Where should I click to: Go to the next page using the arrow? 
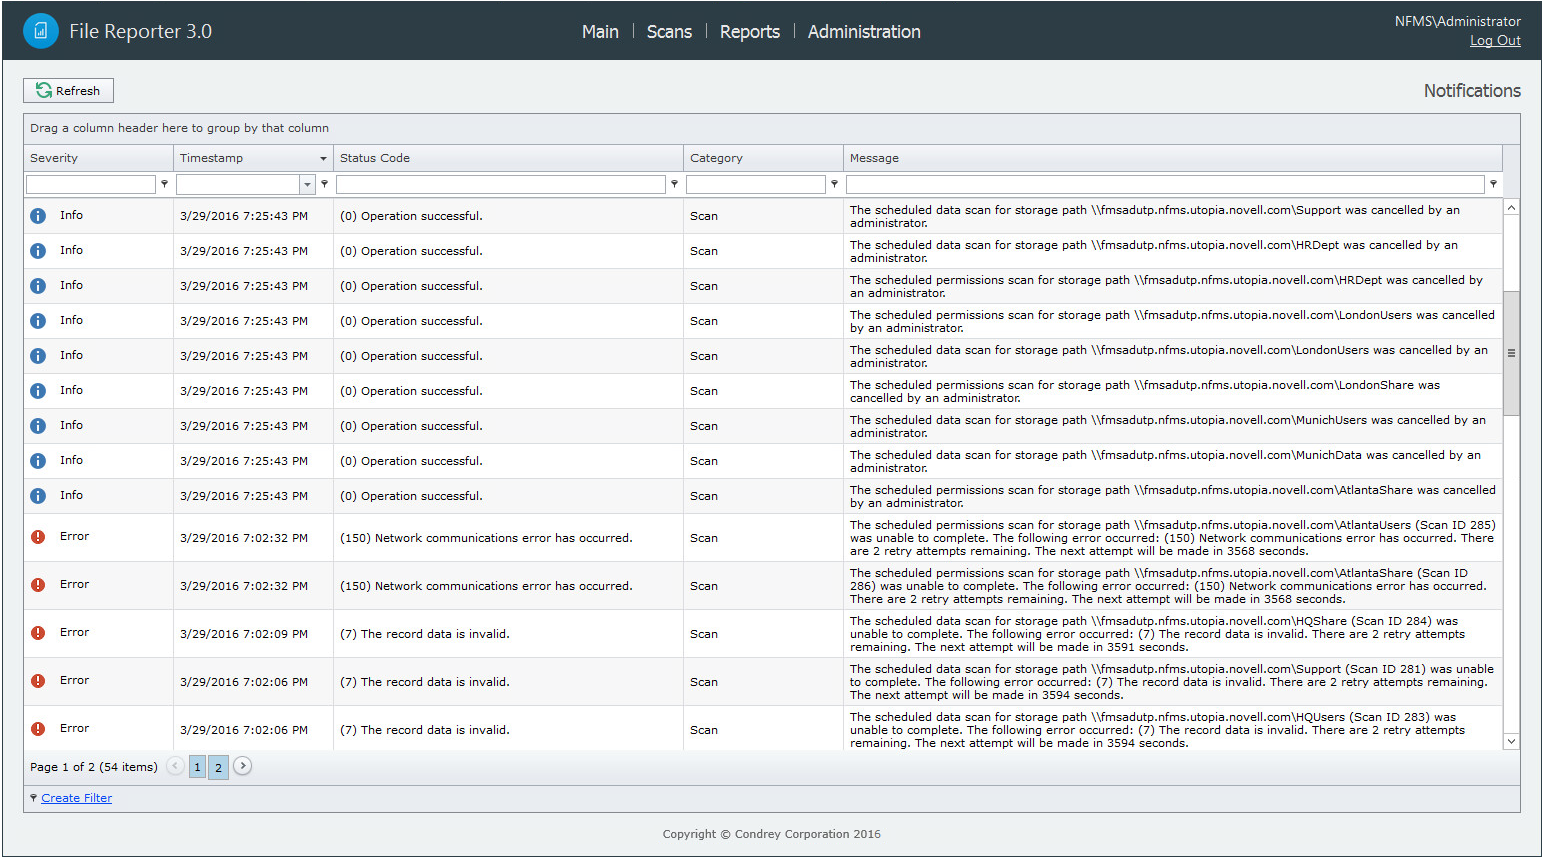coord(242,766)
